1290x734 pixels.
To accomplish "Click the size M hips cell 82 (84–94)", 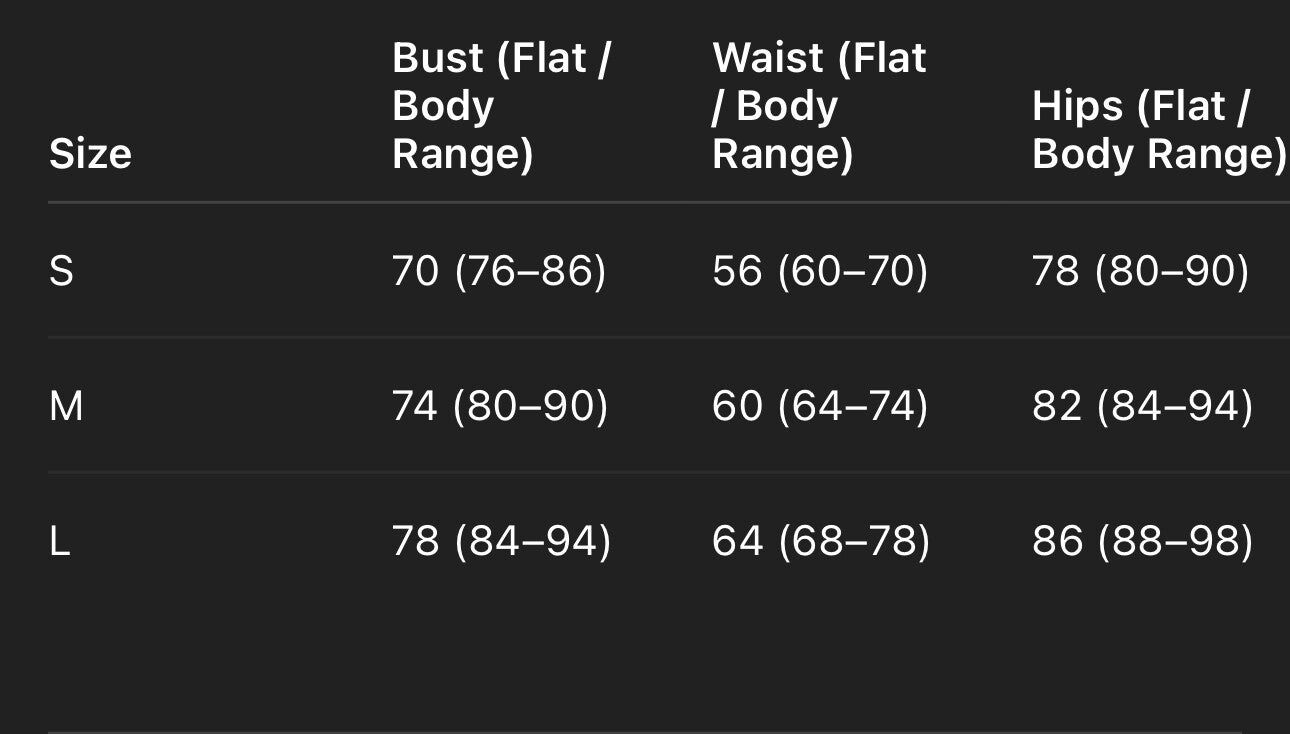I will click(1142, 406).
